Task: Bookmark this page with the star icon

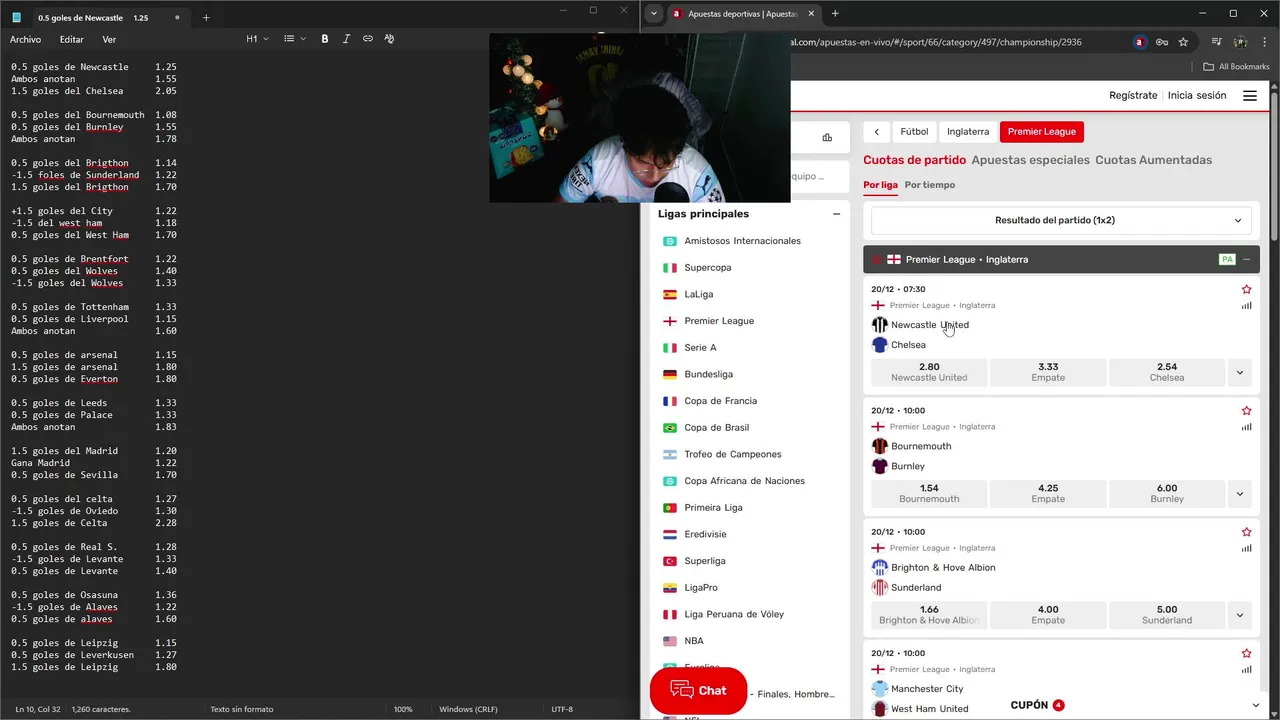Action: point(1183,42)
